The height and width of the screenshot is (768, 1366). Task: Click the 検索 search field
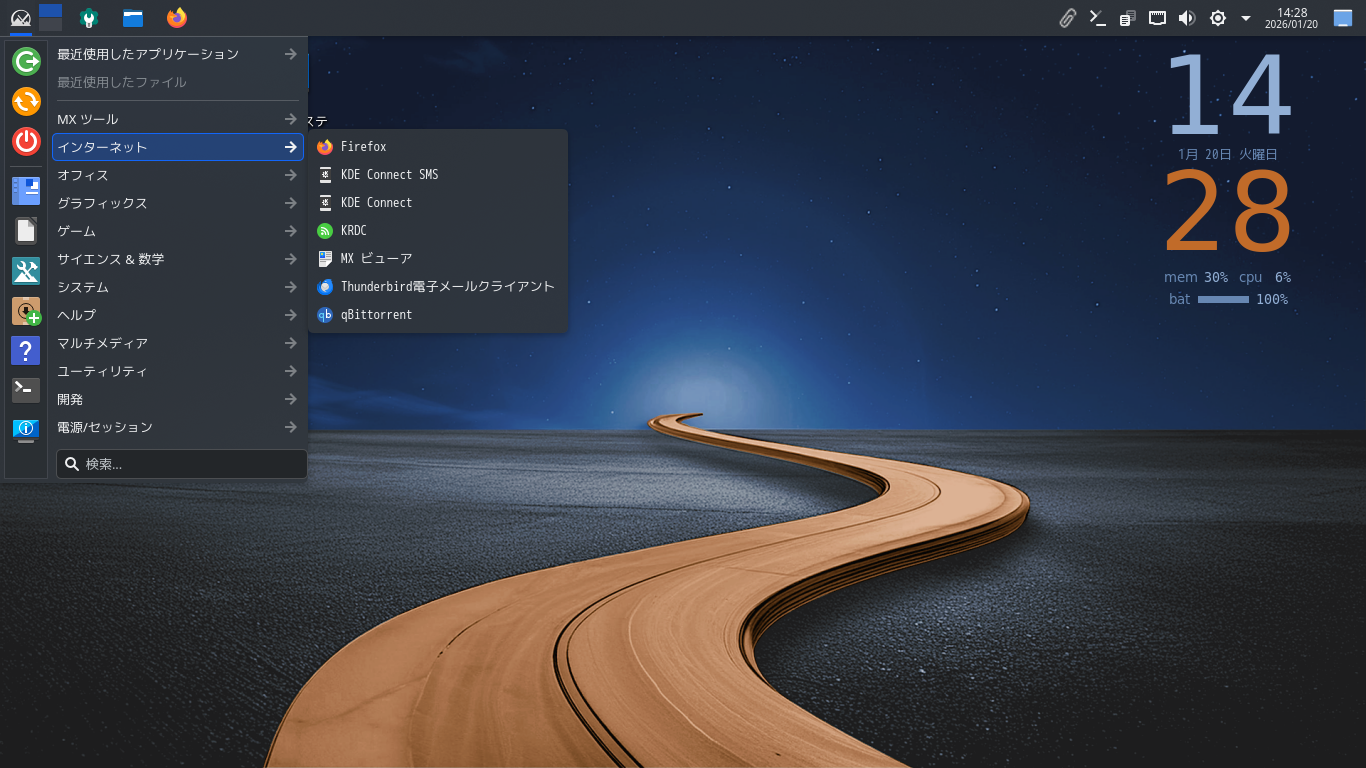coord(182,464)
